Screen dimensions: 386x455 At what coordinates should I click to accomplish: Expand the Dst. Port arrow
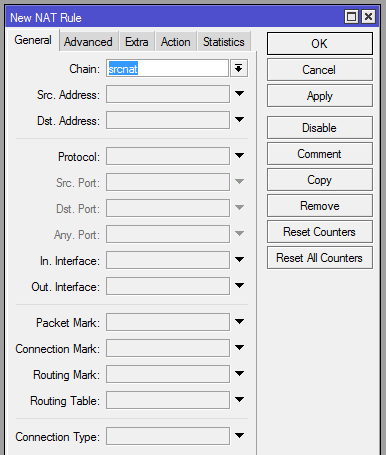tap(239, 208)
